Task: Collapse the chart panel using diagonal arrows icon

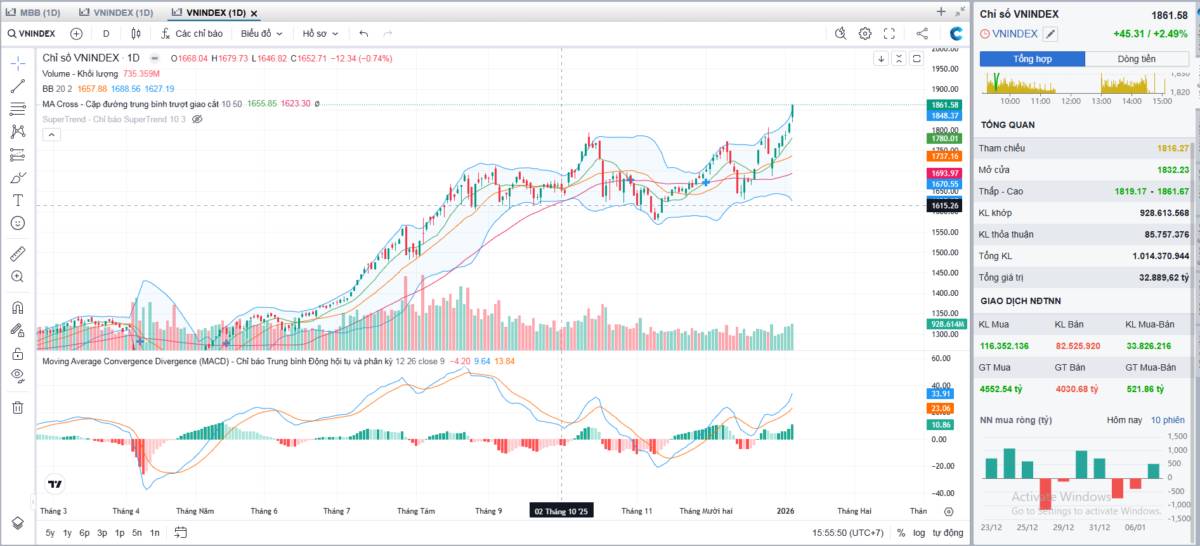Action: (959, 12)
